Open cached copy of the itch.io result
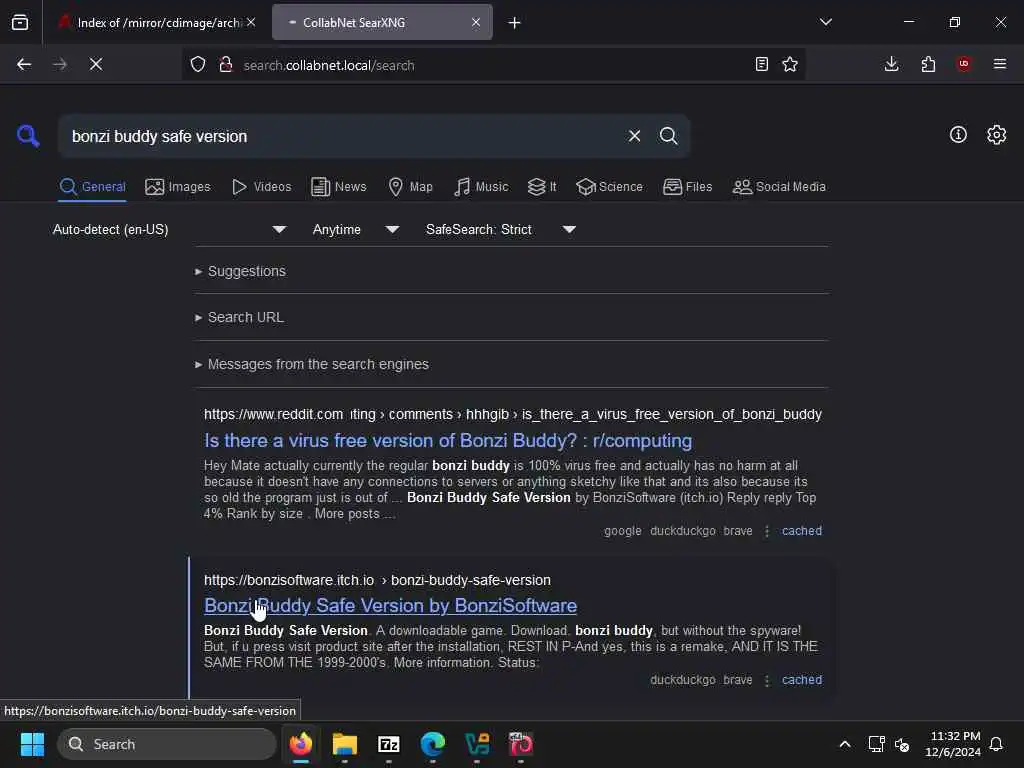Image resolution: width=1024 pixels, height=768 pixels. click(802, 680)
